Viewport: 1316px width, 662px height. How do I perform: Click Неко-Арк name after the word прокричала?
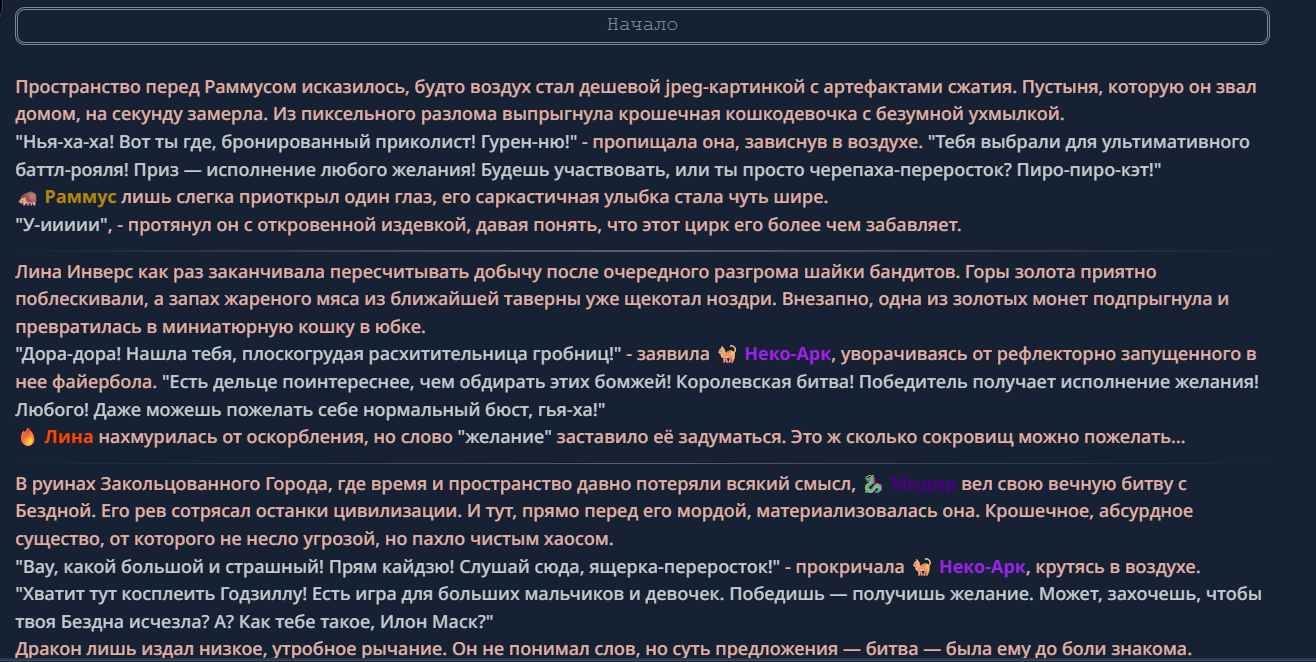pos(982,567)
